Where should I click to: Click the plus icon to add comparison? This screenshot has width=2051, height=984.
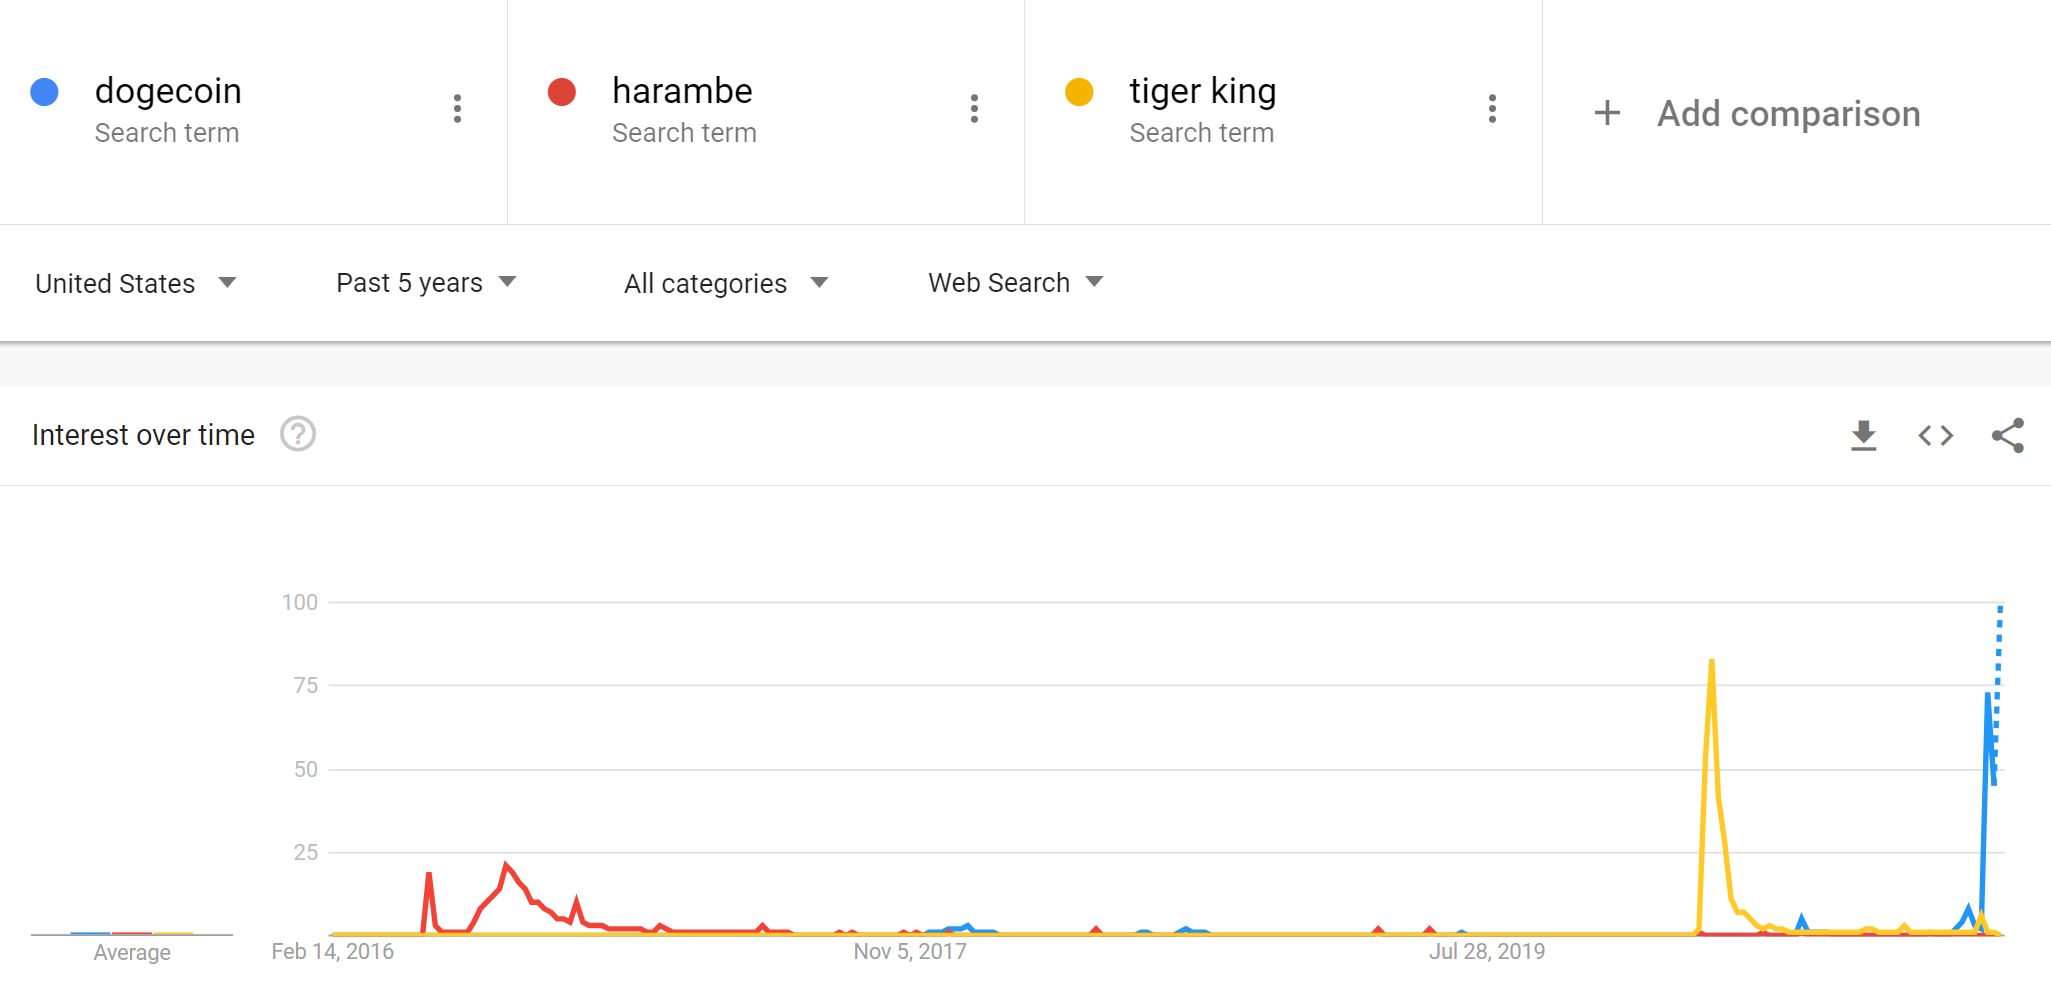click(1607, 113)
